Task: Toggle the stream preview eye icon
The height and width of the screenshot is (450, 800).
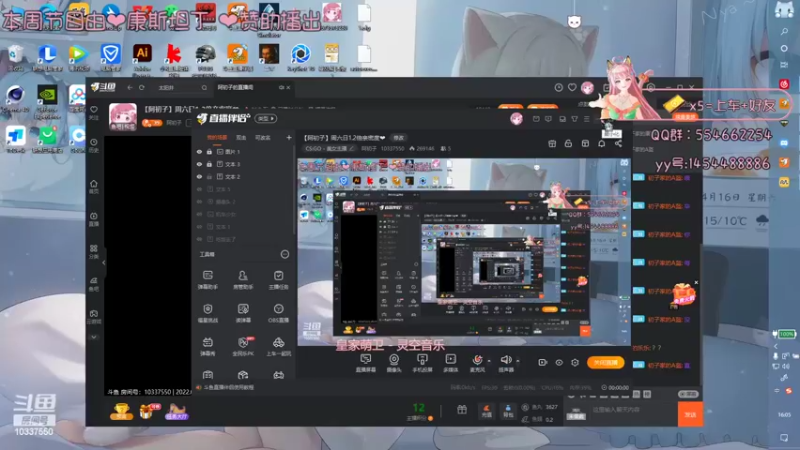Action: pos(559,362)
